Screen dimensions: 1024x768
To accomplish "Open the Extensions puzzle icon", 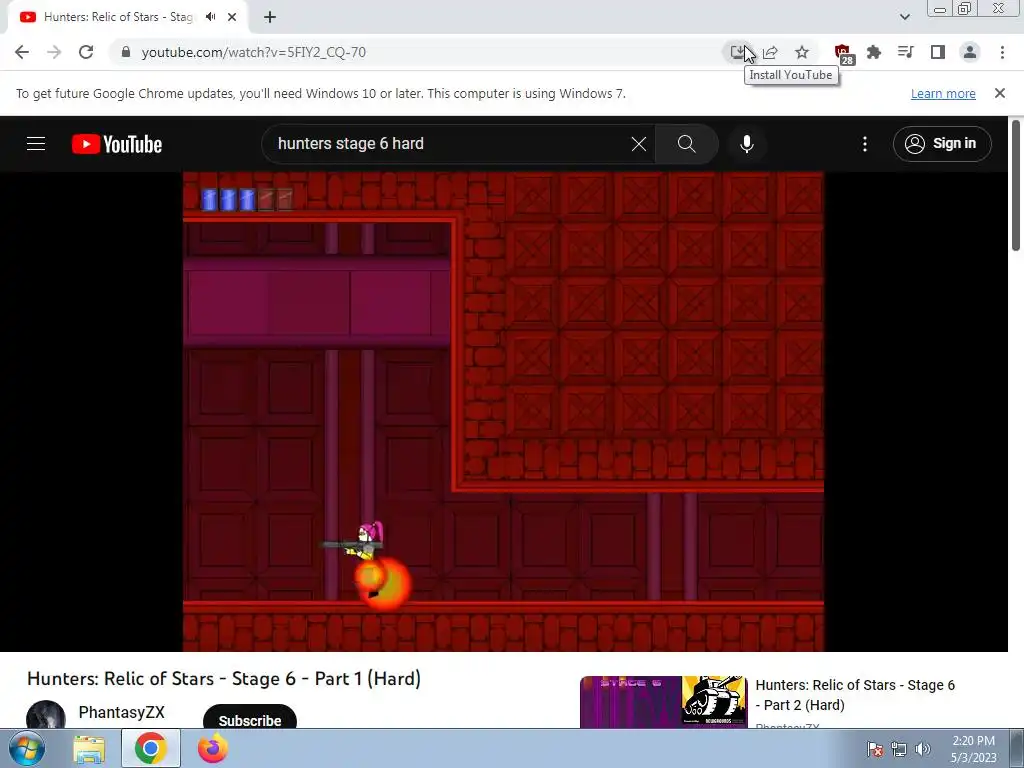I will [x=874, y=52].
